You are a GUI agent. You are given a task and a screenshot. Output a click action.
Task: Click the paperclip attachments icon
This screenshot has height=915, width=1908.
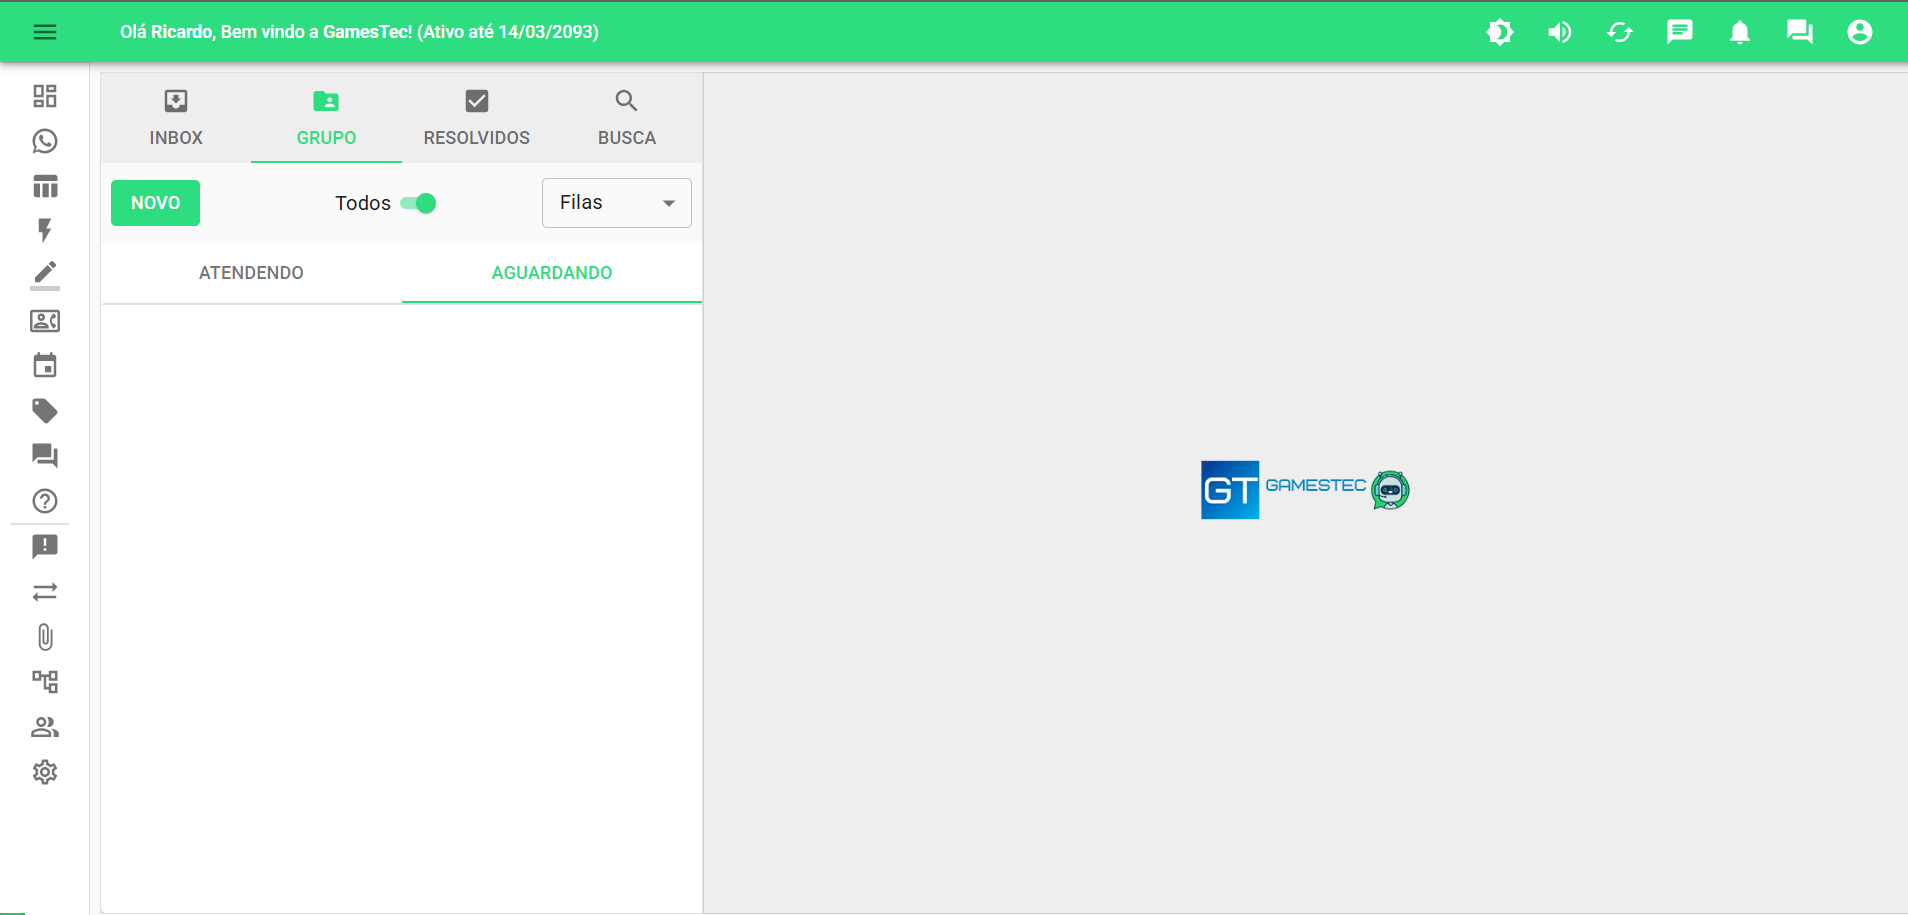[45, 637]
